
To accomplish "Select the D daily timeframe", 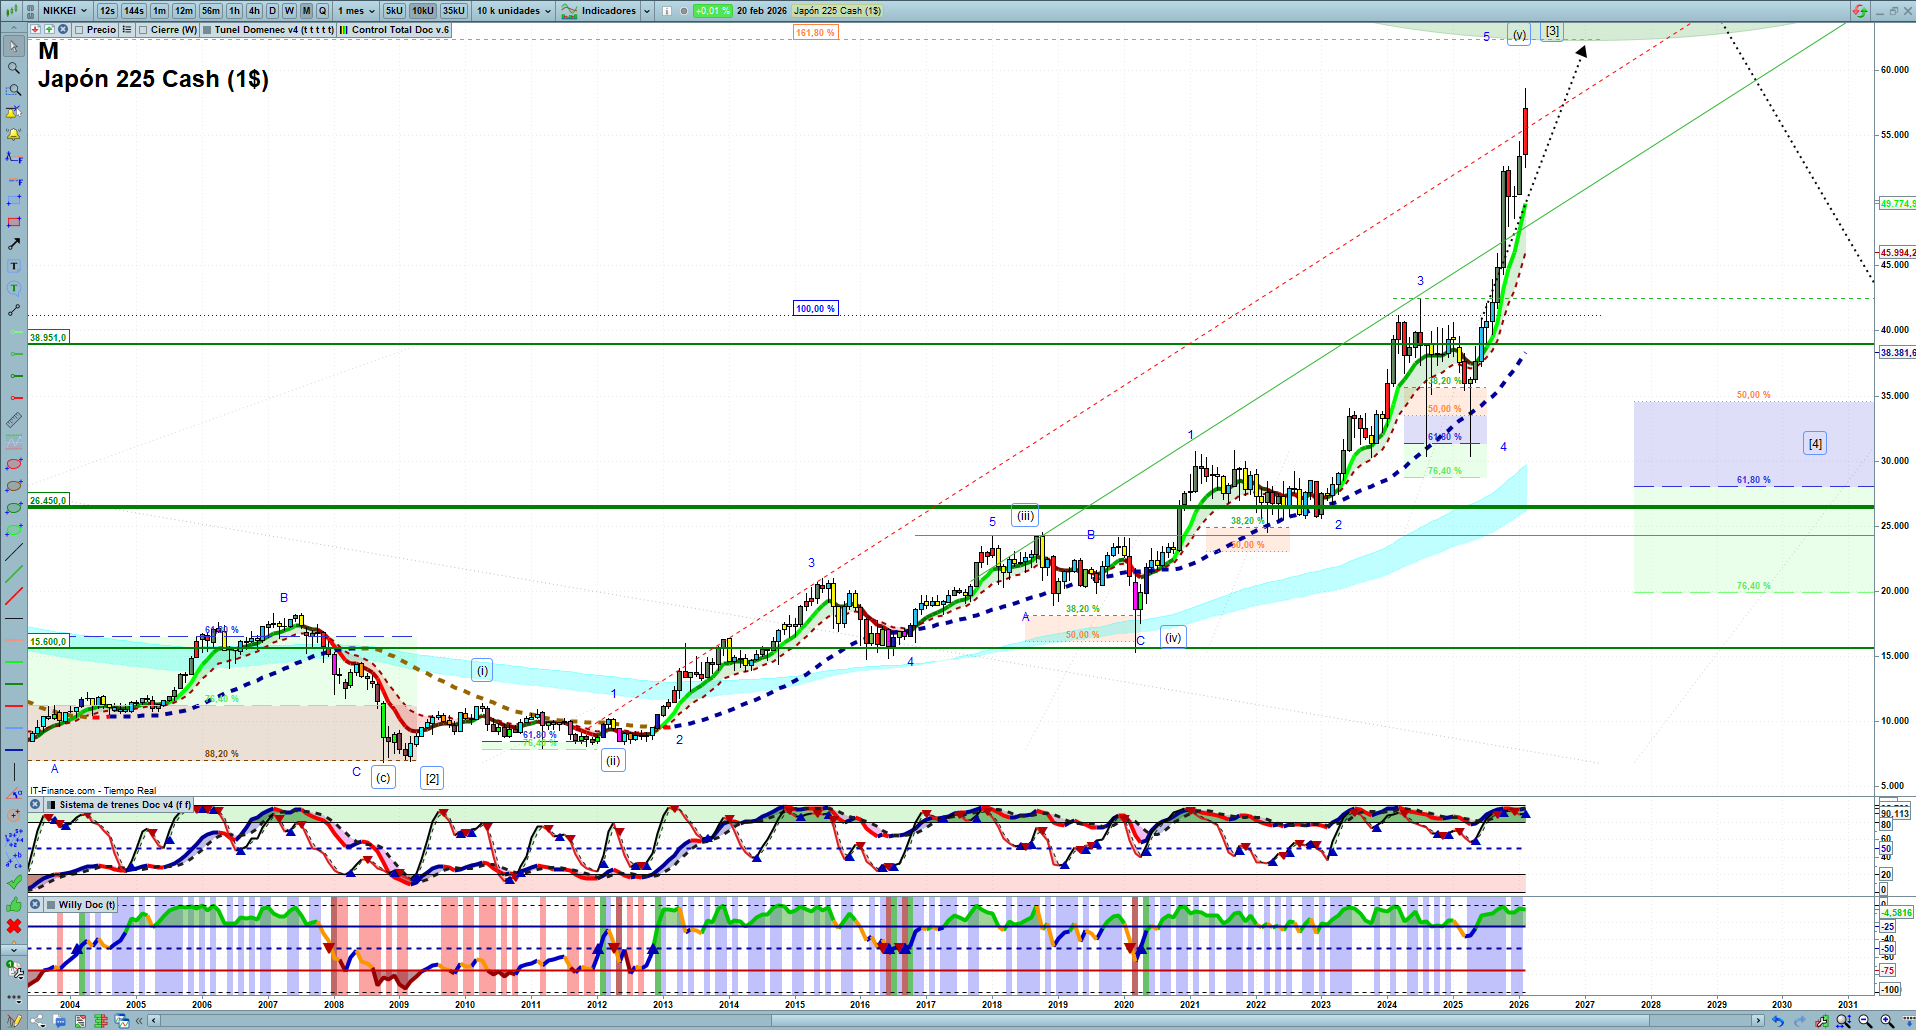I will coord(272,11).
